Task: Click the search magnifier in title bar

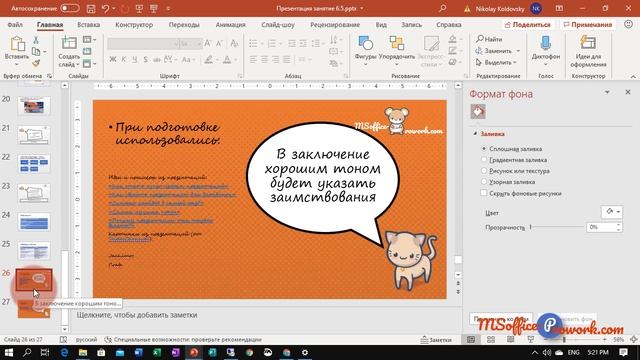Action: pos(442,9)
